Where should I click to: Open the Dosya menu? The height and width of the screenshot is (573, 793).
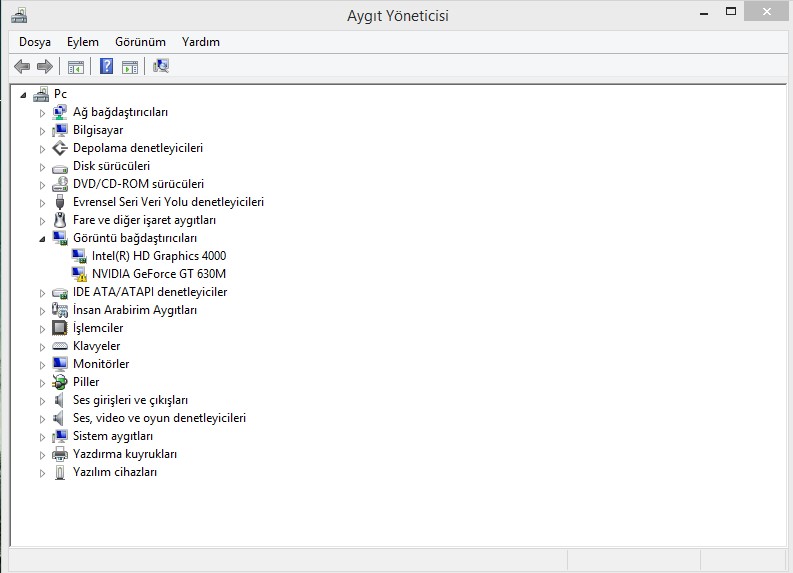coord(35,42)
